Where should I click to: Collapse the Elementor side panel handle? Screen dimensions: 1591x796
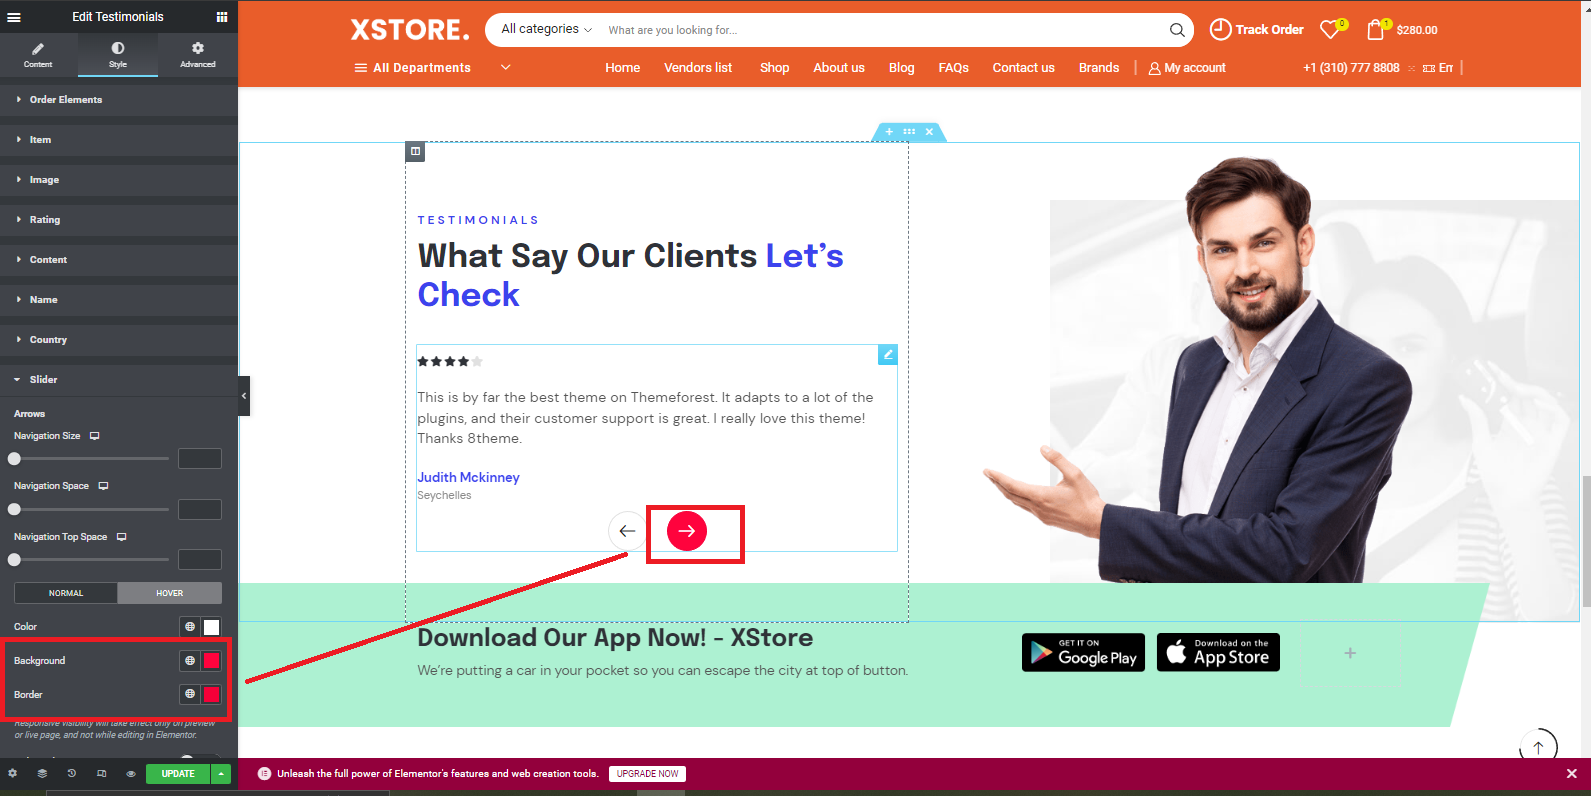[244, 396]
